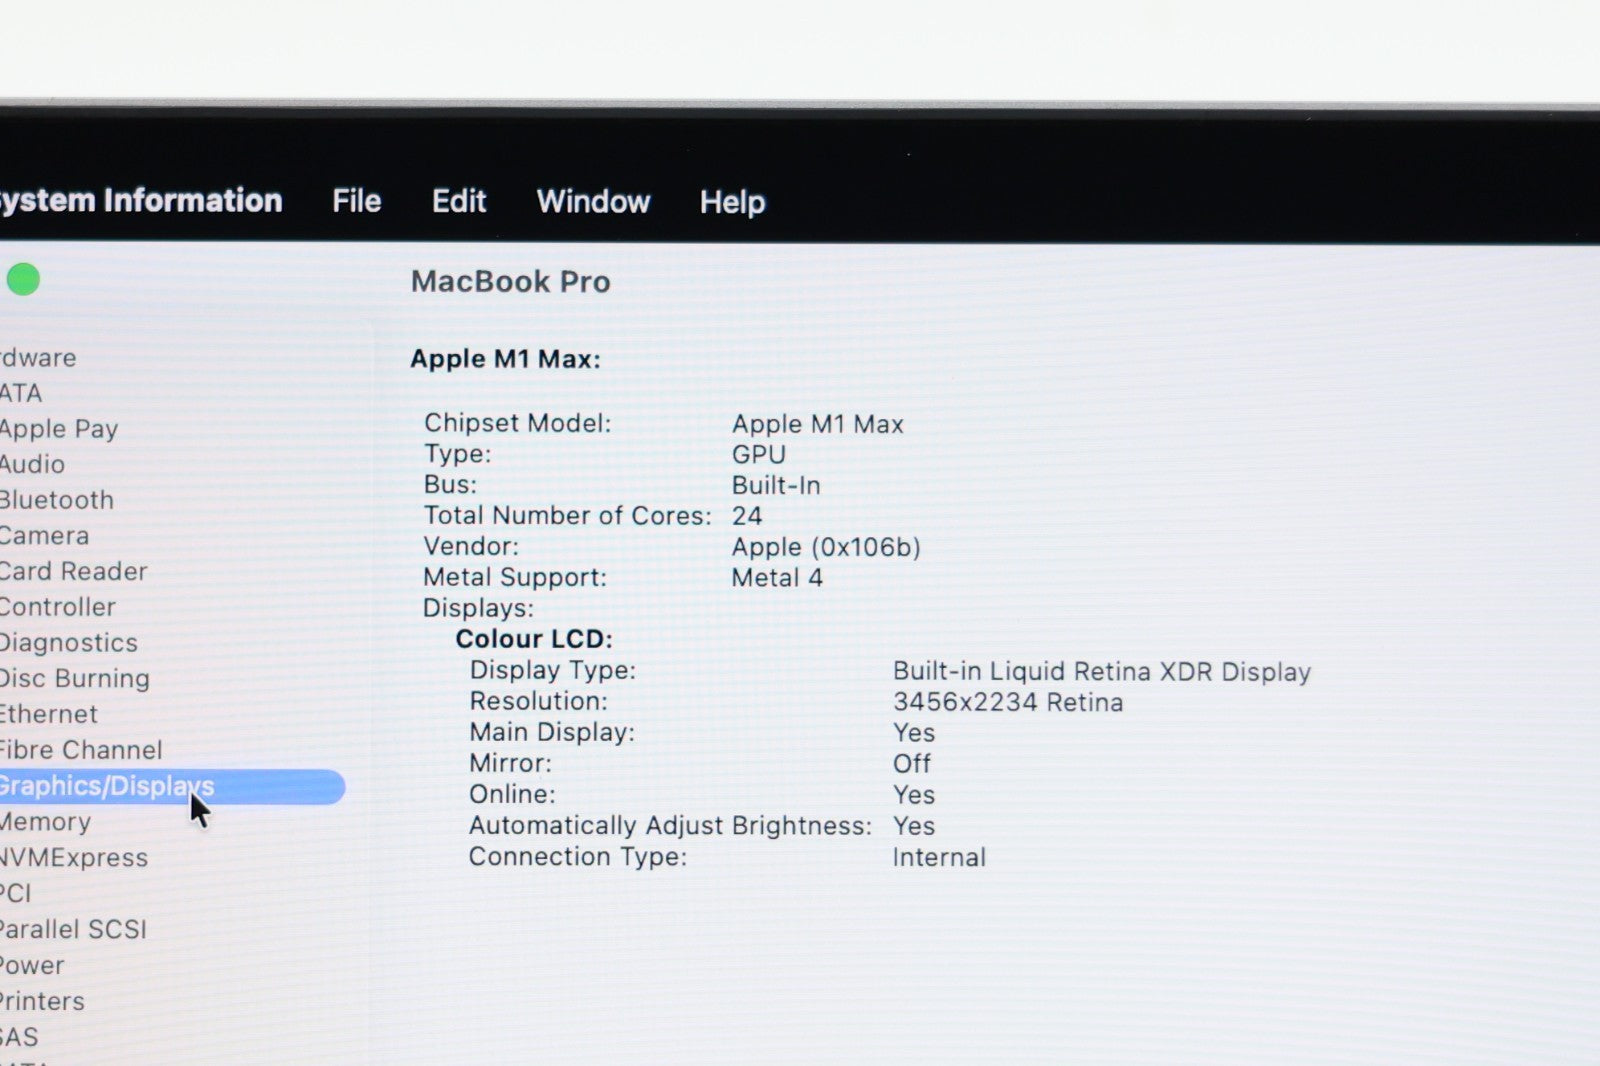The width and height of the screenshot is (1600, 1066).
Task: Select Card Reader in sidebar
Action: [73, 571]
